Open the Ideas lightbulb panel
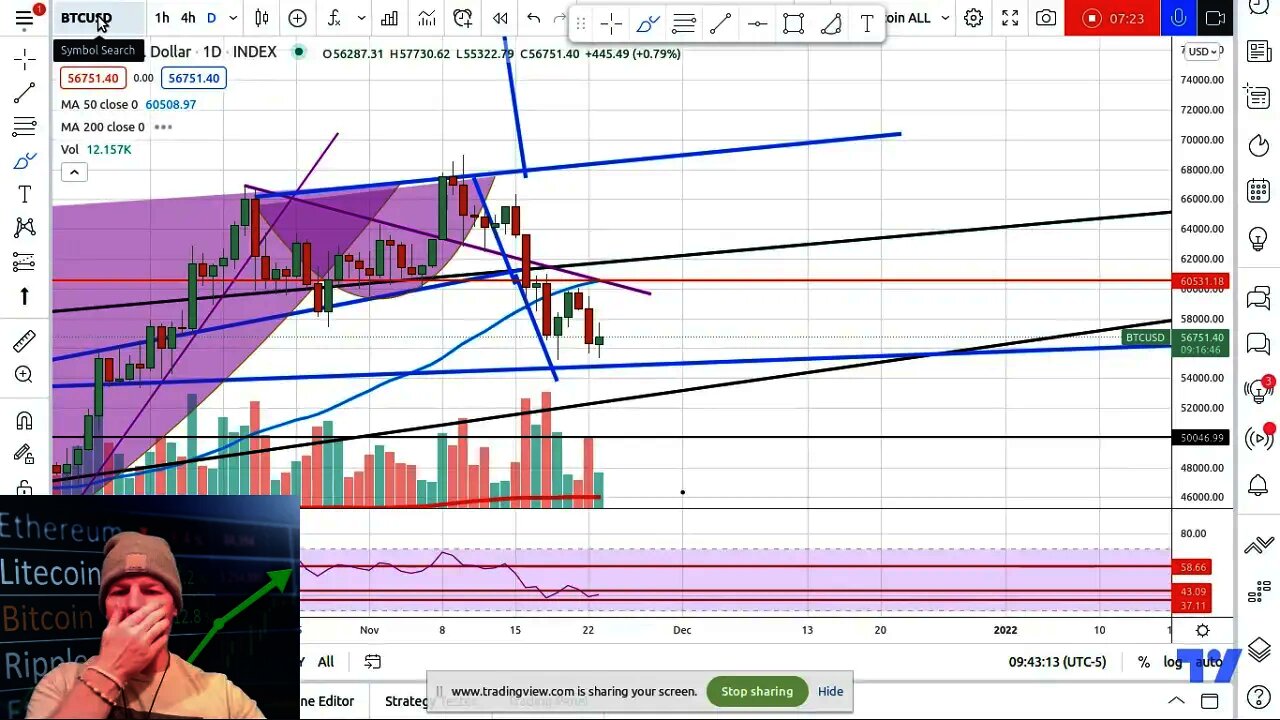Screen dimensions: 1280x720 (1259, 238)
